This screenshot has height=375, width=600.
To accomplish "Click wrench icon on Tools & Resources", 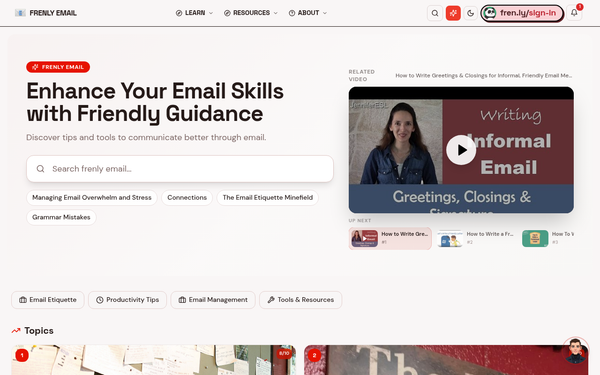I will coord(271,300).
